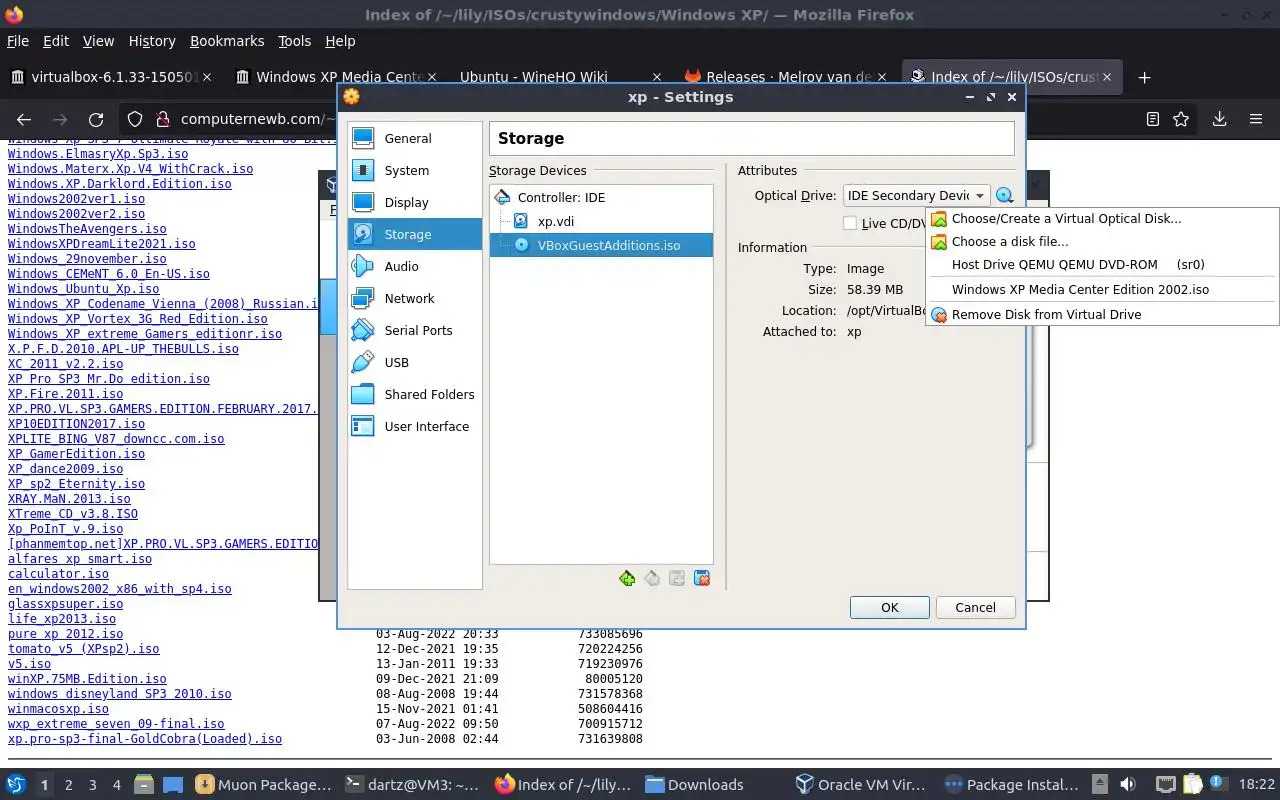
Task: Open the Firefox hamburger menu
Action: pyautogui.click(x=1256, y=119)
